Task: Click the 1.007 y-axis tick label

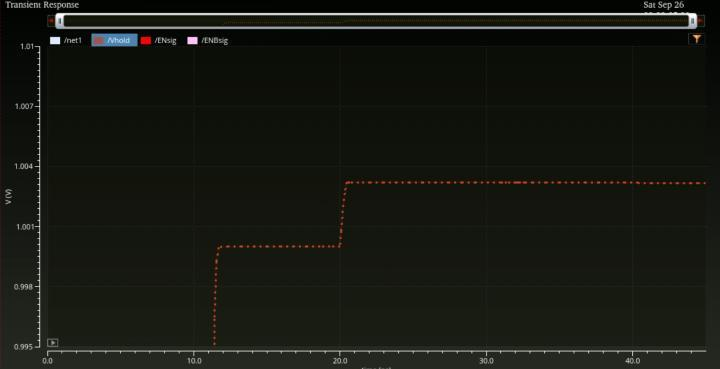Action: pyautogui.click(x=25, y=106)
